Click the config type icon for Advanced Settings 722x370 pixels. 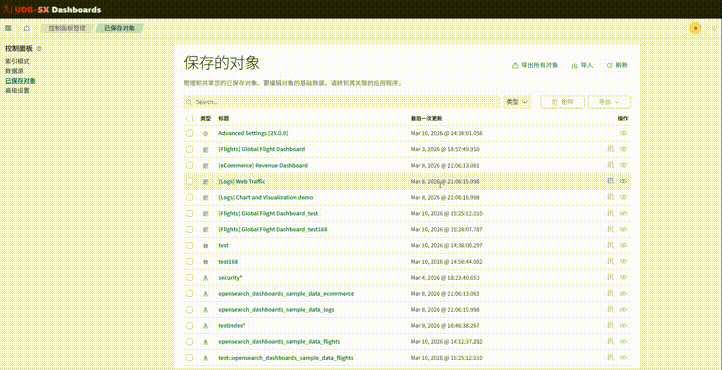point(205,133)
